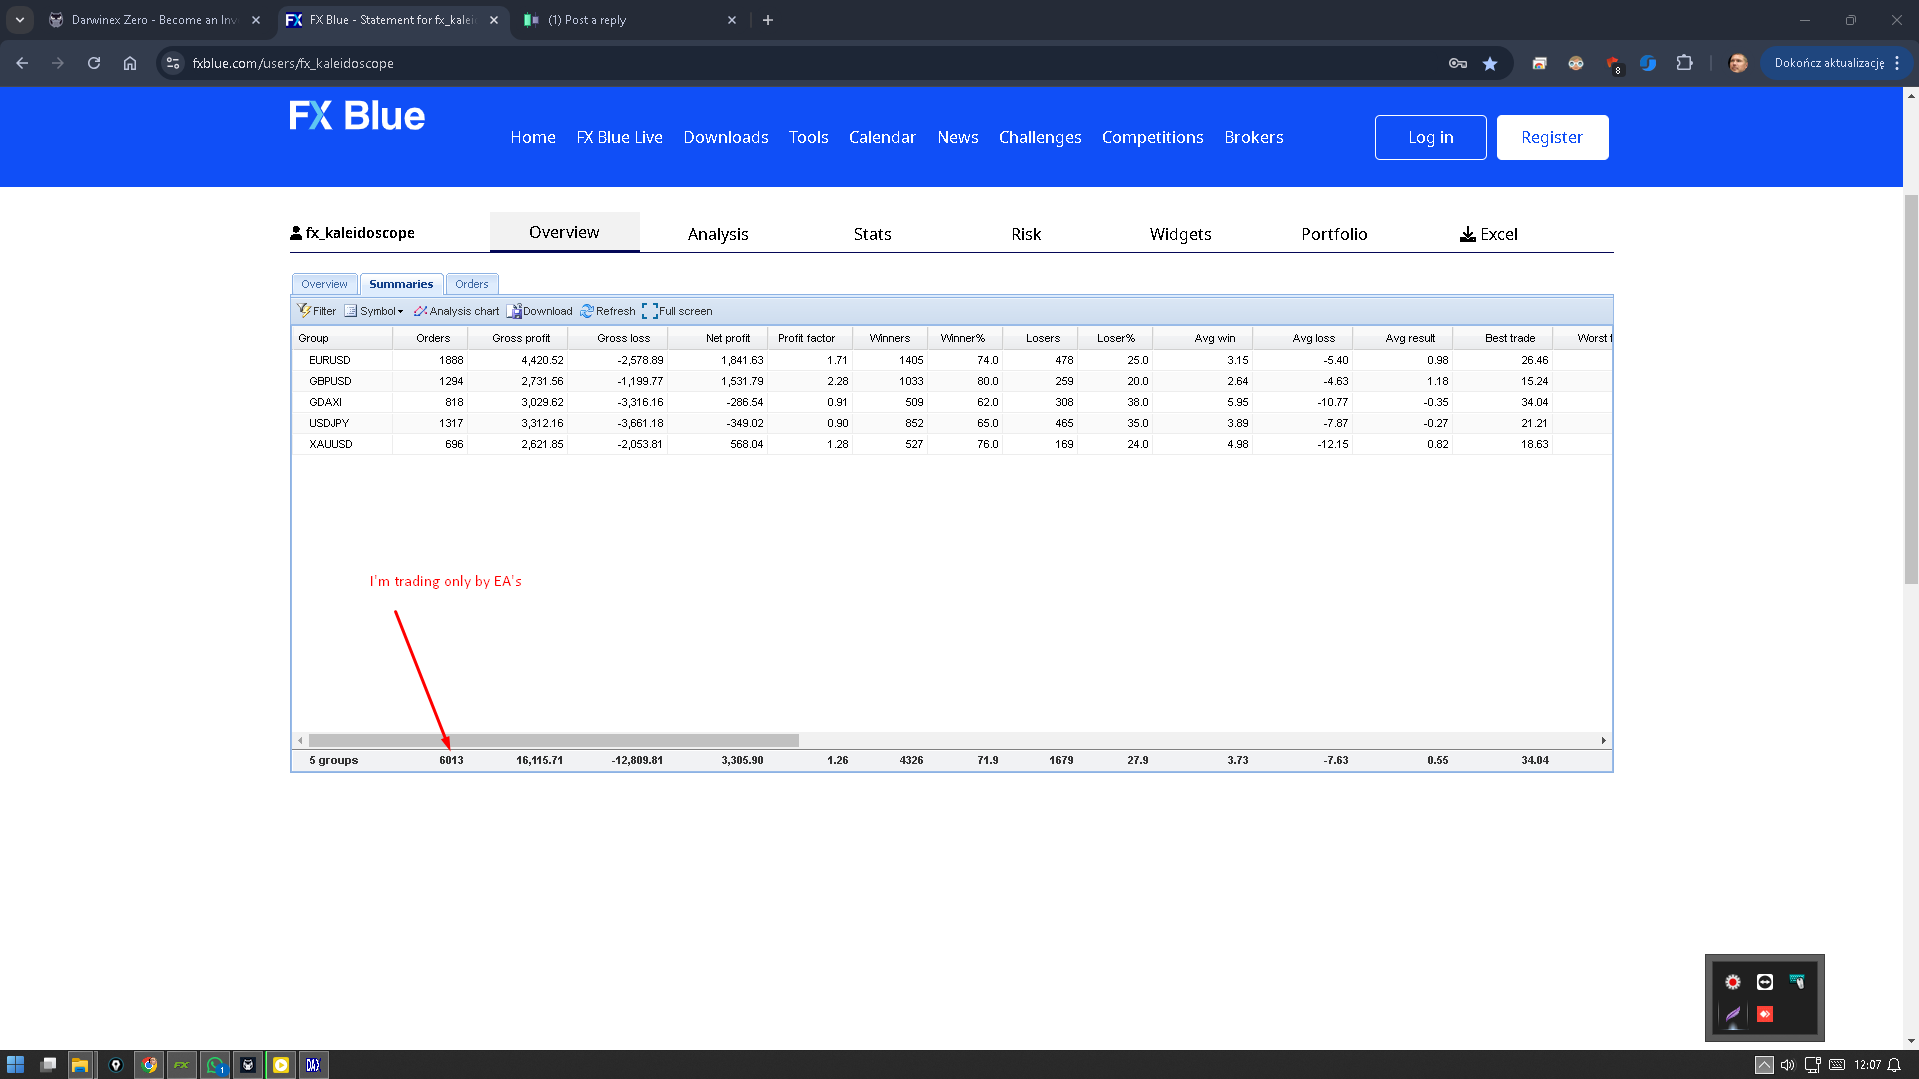This screenshot has width=1919, height=1079.
Task: Download the summaries table data
Action: (540, 311)
